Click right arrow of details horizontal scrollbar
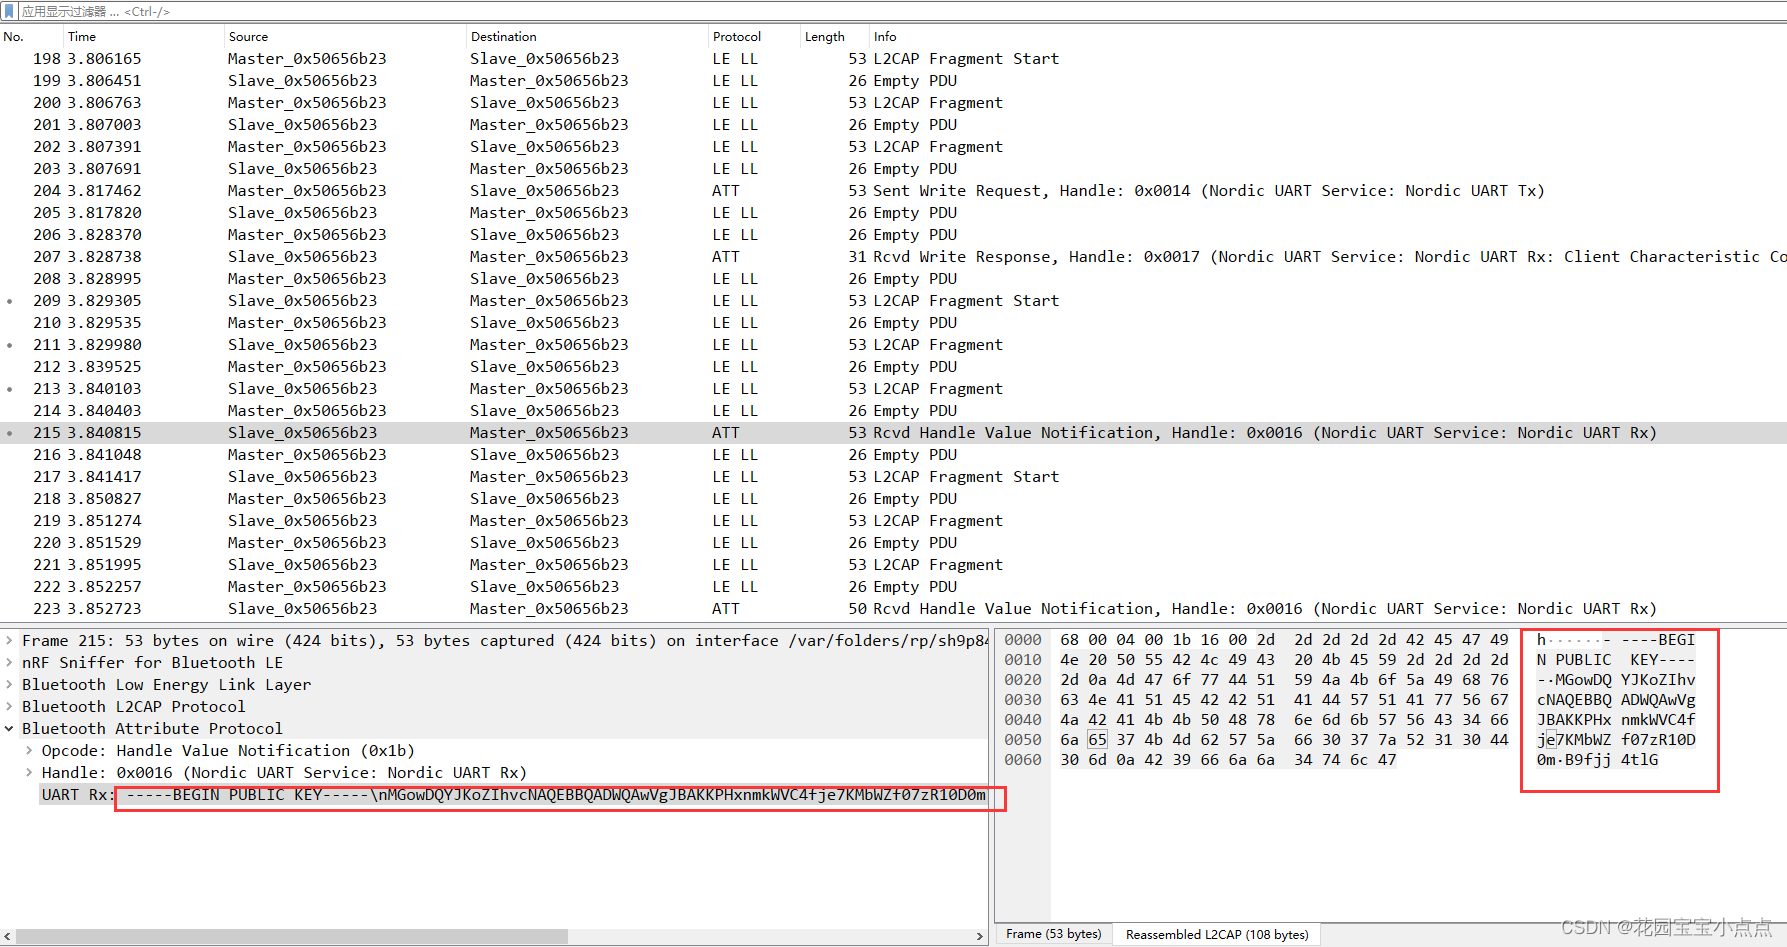1787x947 pixels. (980, 937)
